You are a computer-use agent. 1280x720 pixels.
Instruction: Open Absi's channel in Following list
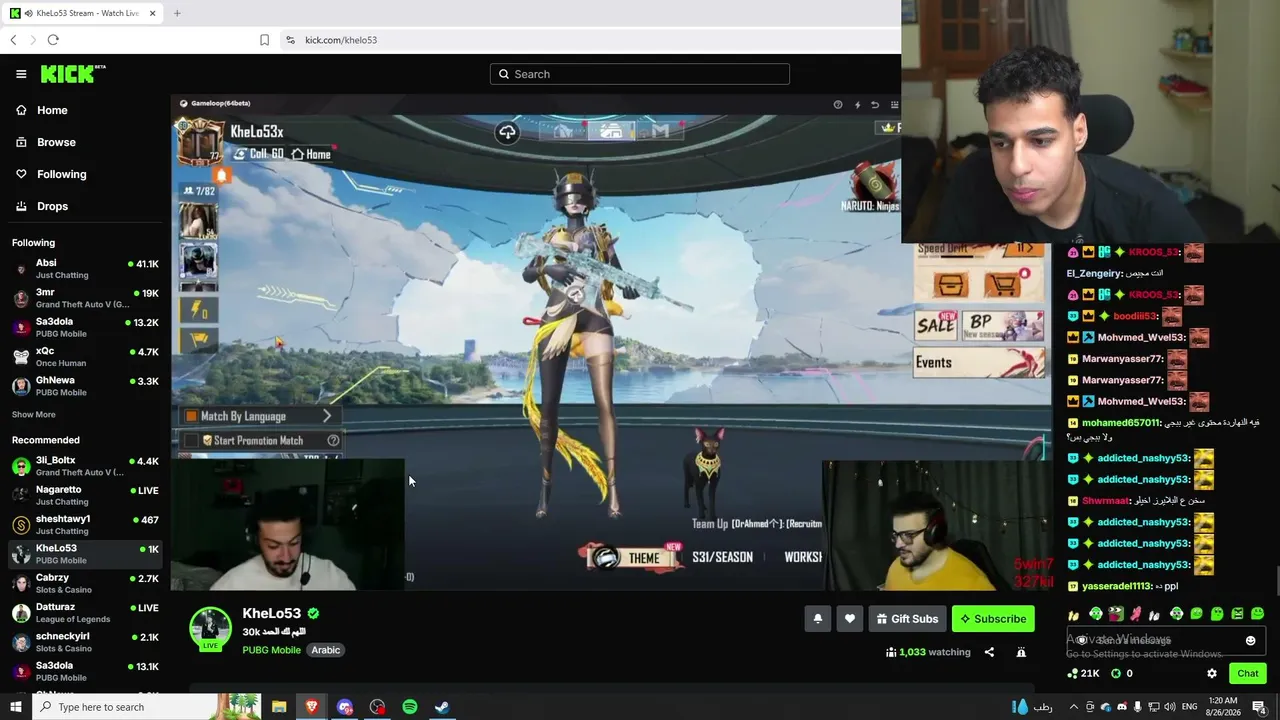[84, 269]
